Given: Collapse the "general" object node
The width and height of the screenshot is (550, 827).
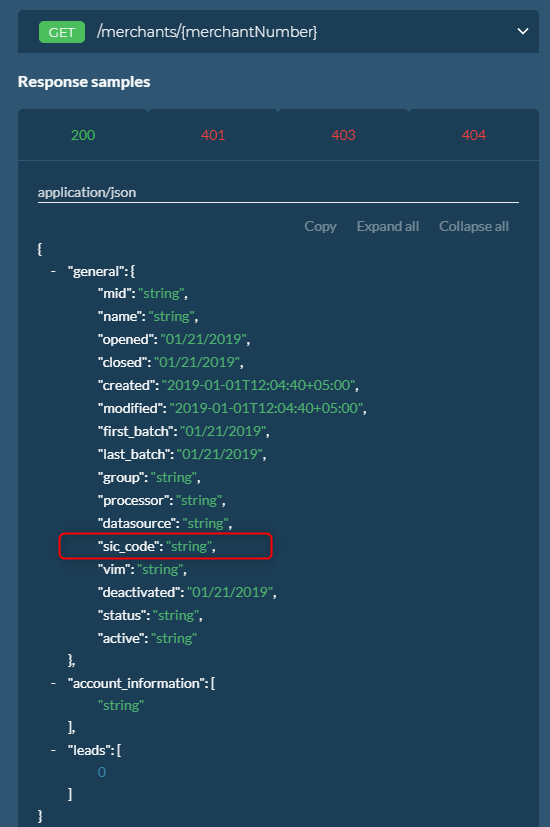Looking at the screenshot, I should [53, 271].
